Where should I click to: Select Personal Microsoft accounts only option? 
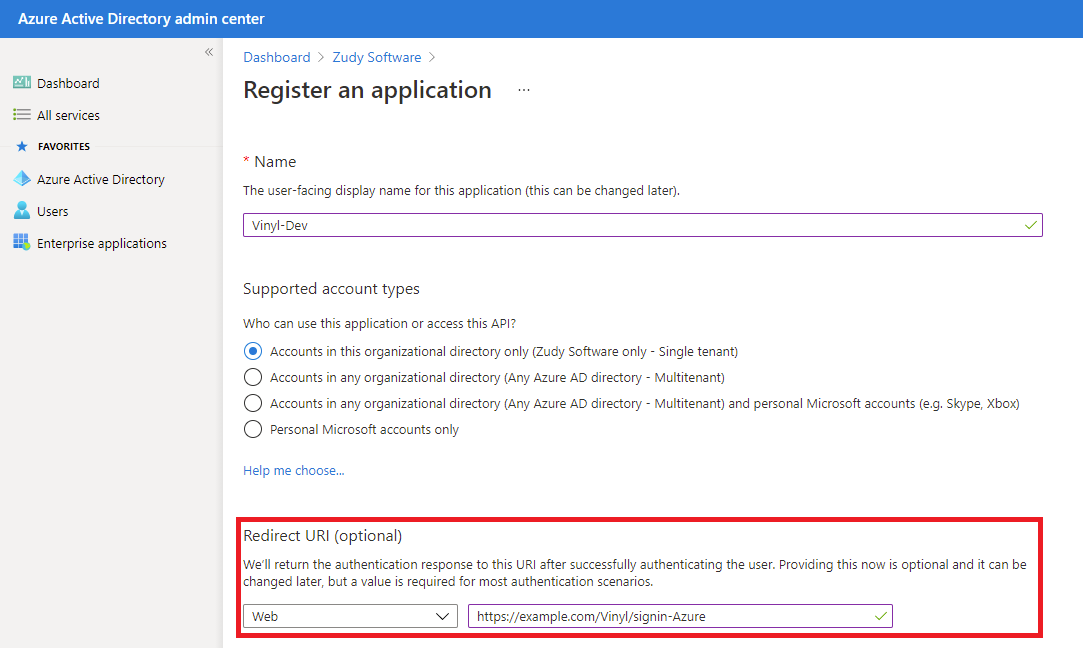tap(253, 430)
